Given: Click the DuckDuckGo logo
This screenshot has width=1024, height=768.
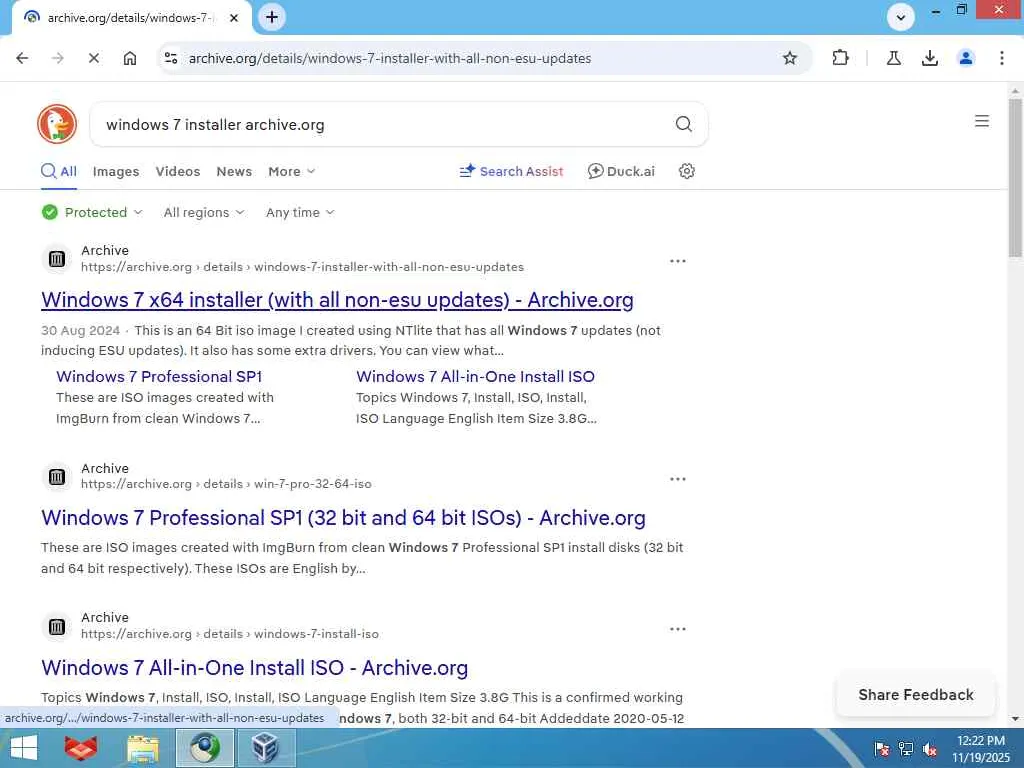Looking at the screenshot, I should coord(57,124).
